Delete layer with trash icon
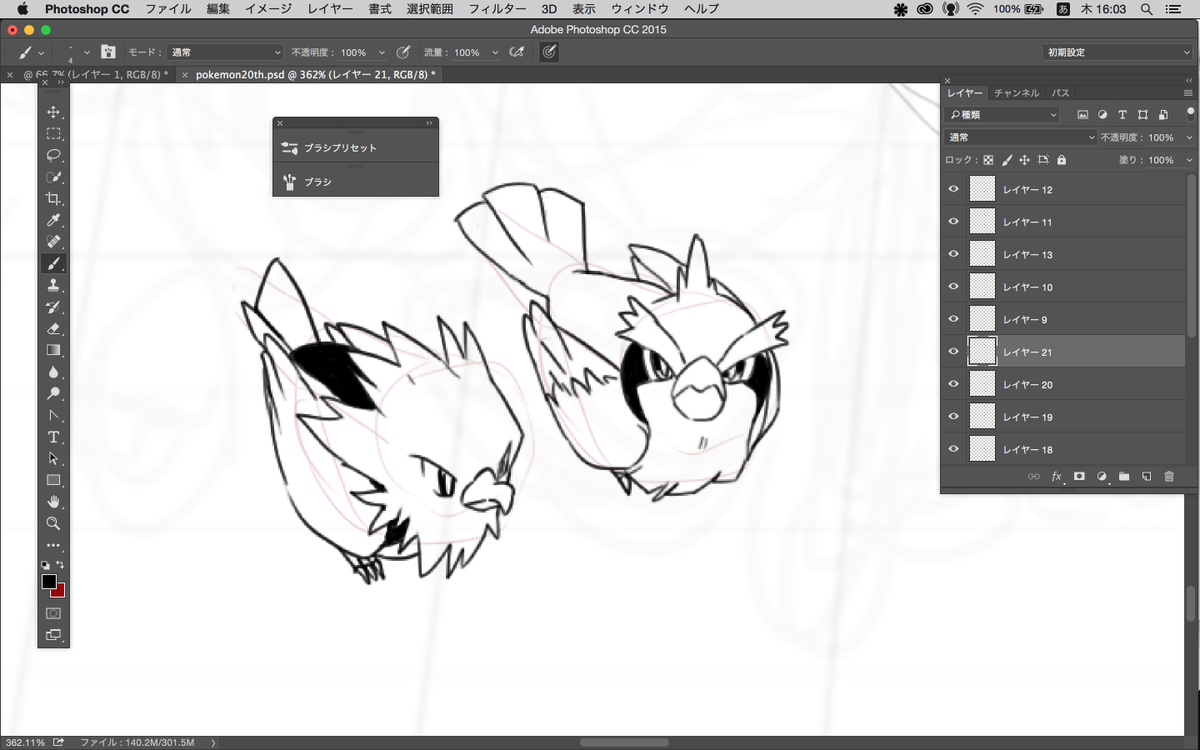This screenshot has width=1200, height=750. point(1169,477)
